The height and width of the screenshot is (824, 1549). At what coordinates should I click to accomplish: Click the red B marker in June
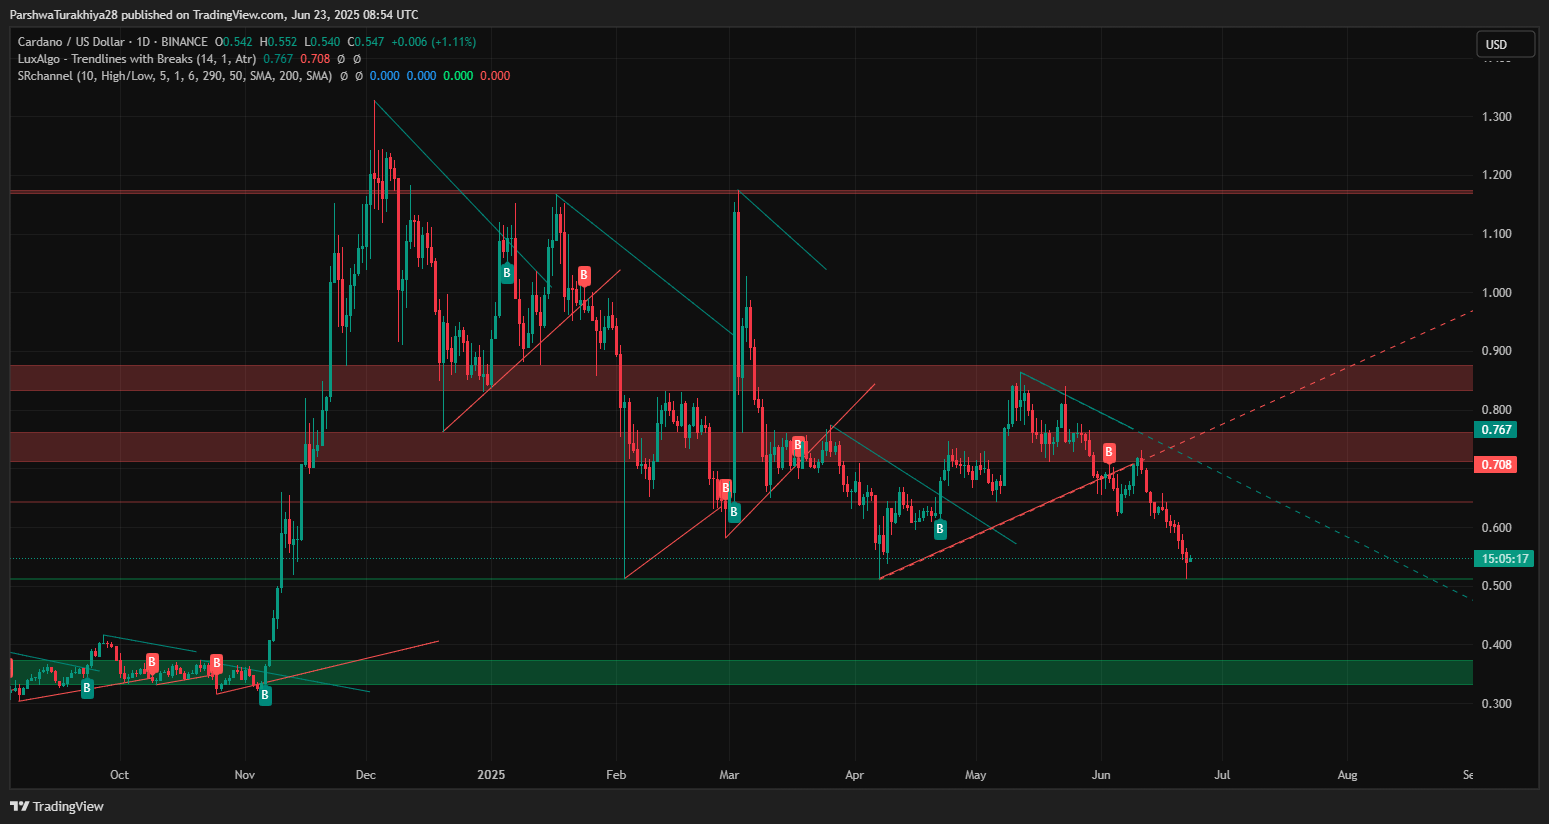[x=1108, y=453]
